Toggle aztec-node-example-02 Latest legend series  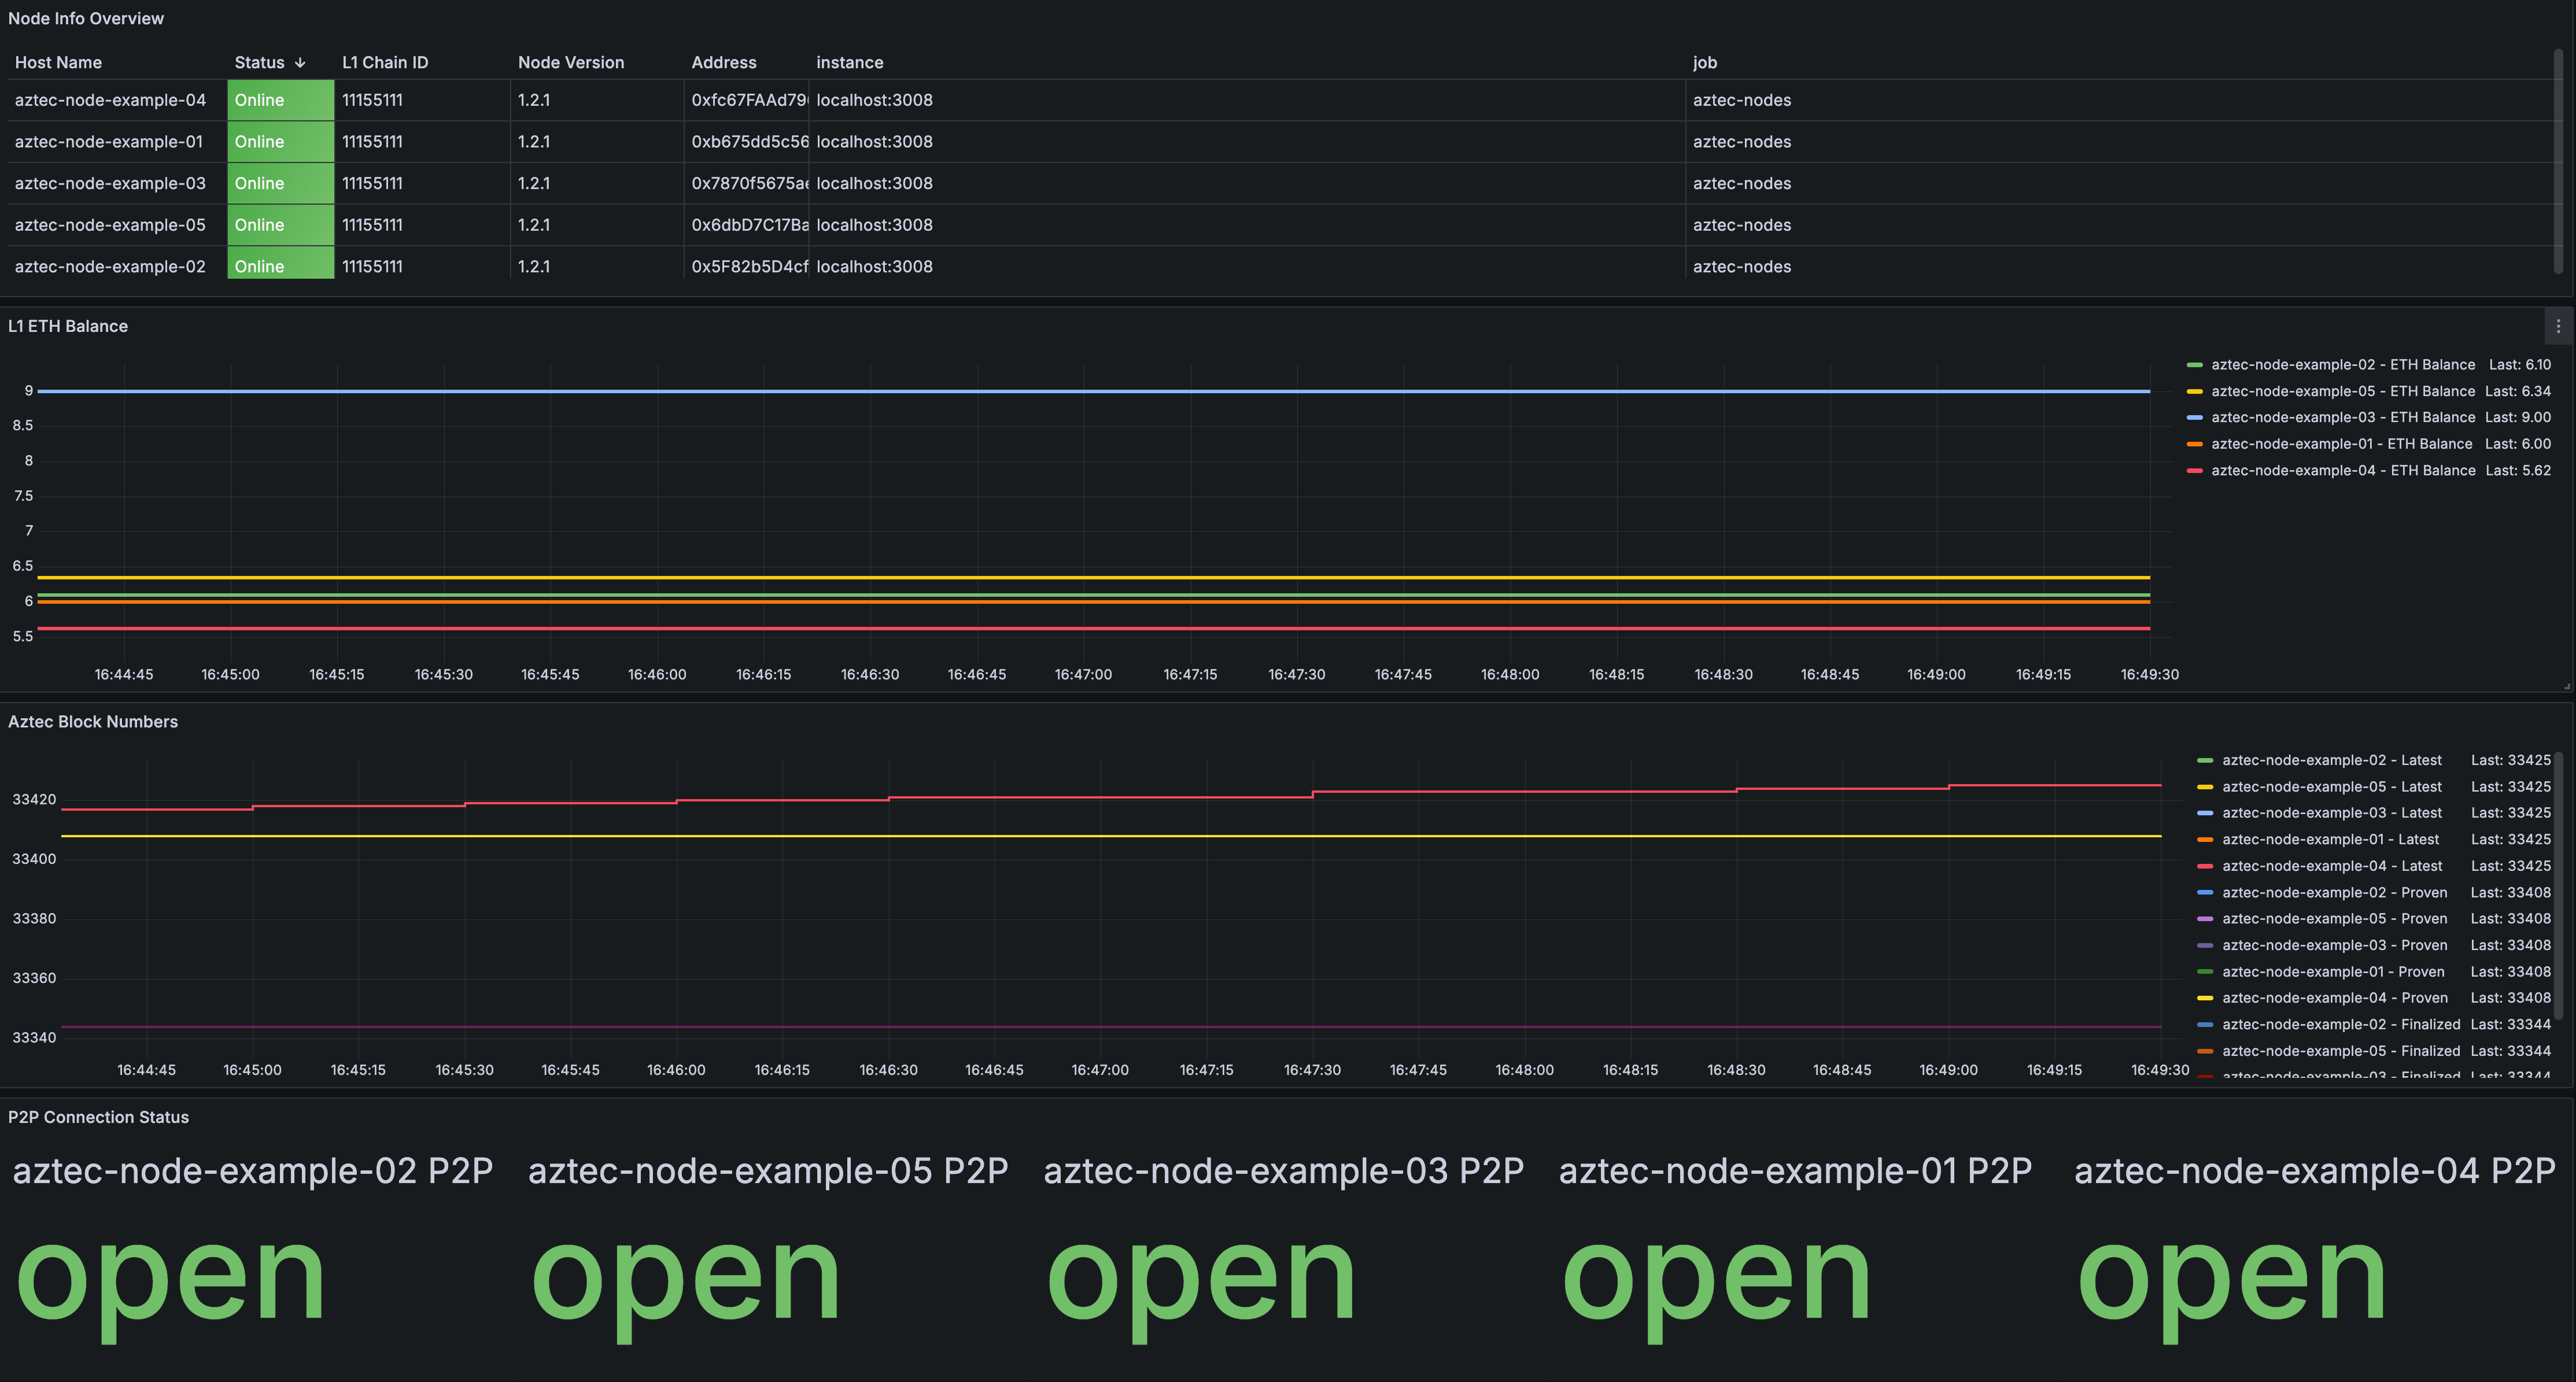pos(2332,760)
